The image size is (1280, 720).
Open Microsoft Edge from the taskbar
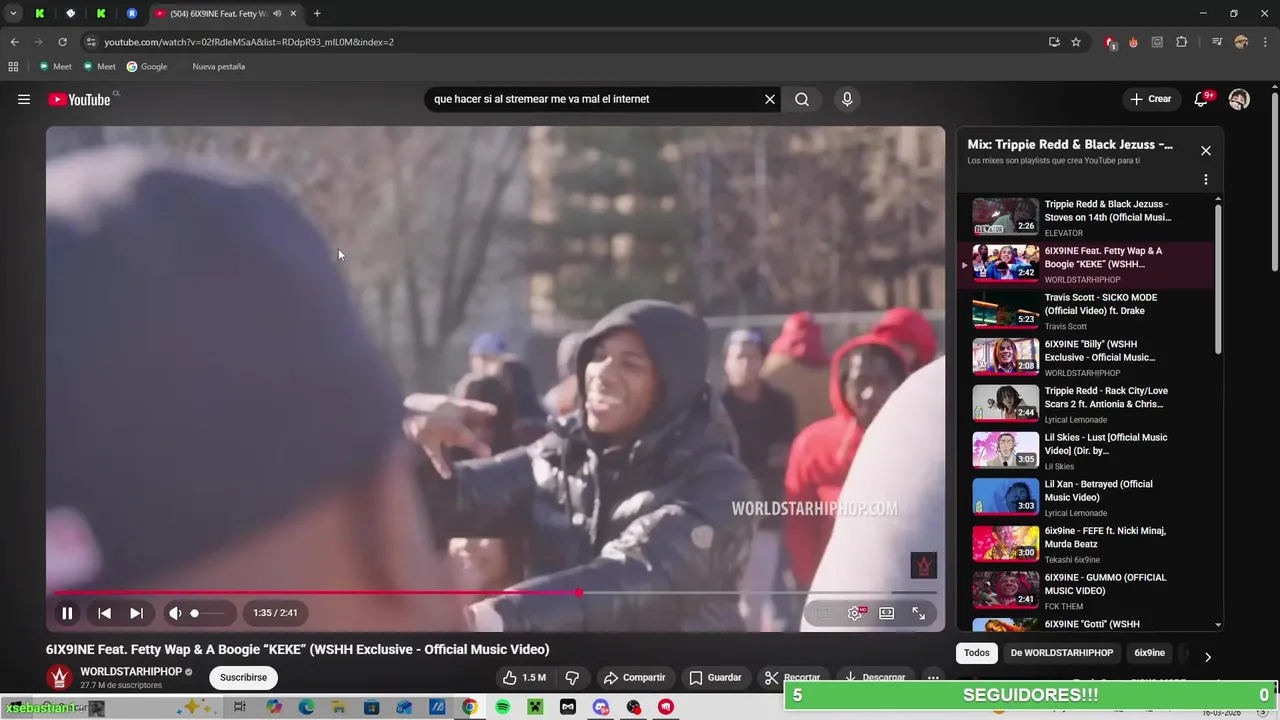click(x=307, y=707)
